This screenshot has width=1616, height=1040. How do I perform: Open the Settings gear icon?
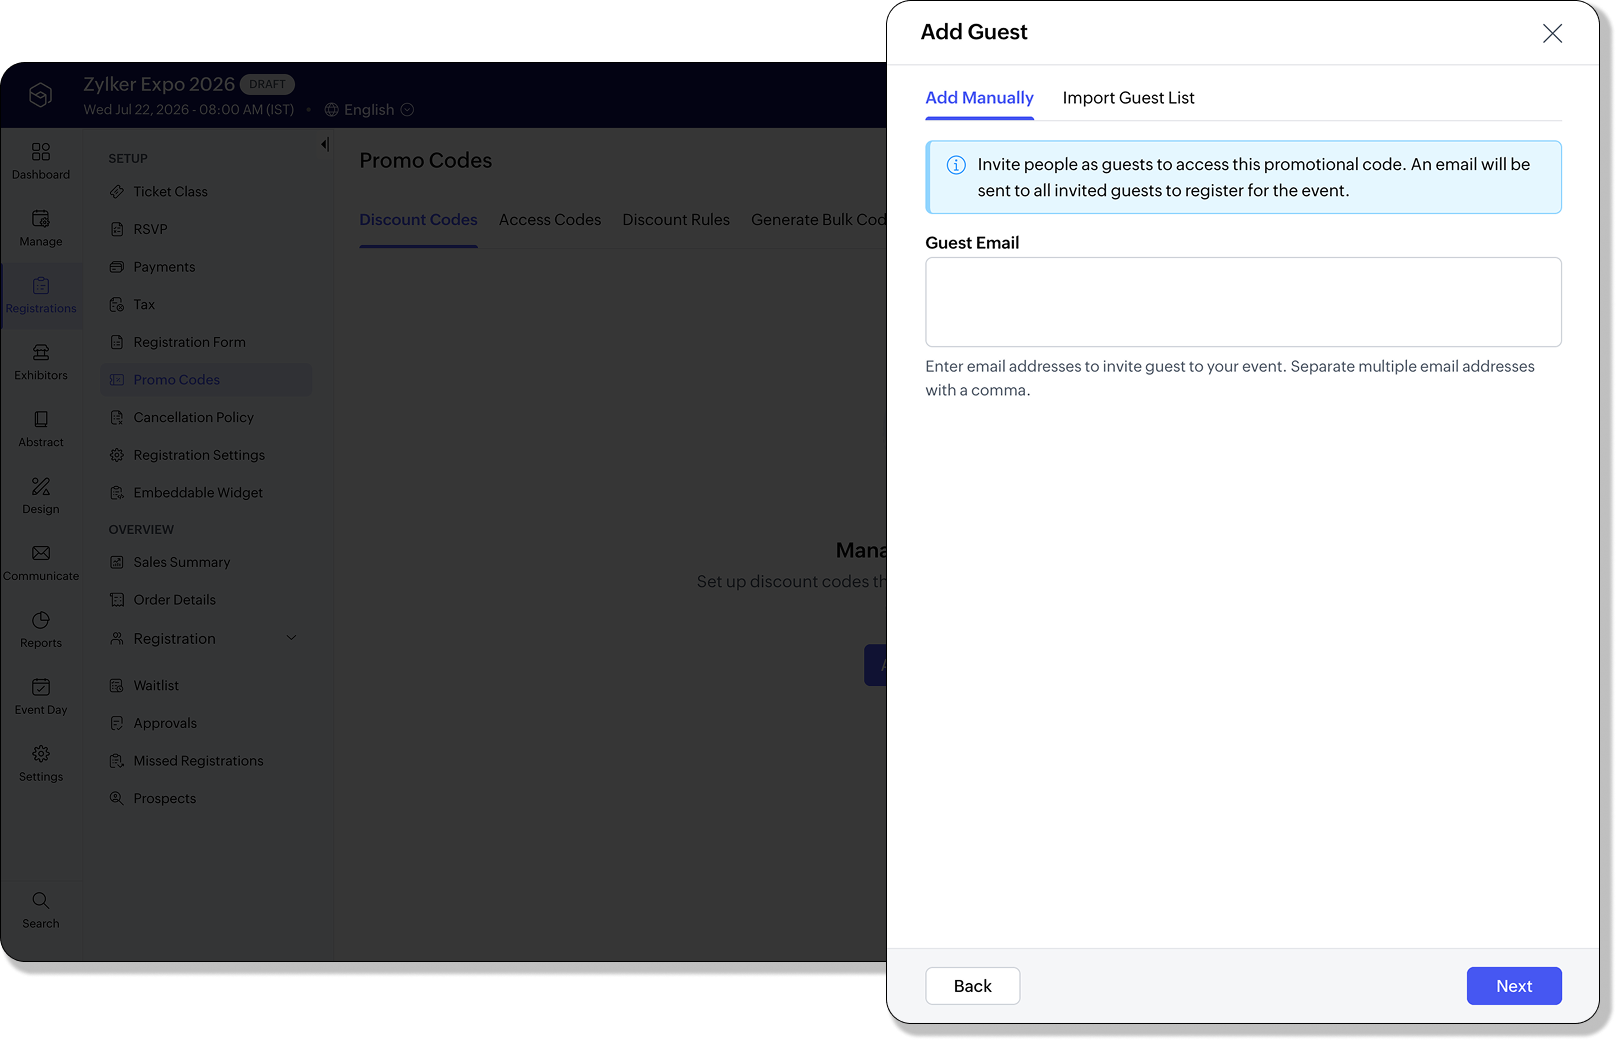[41, 754]
